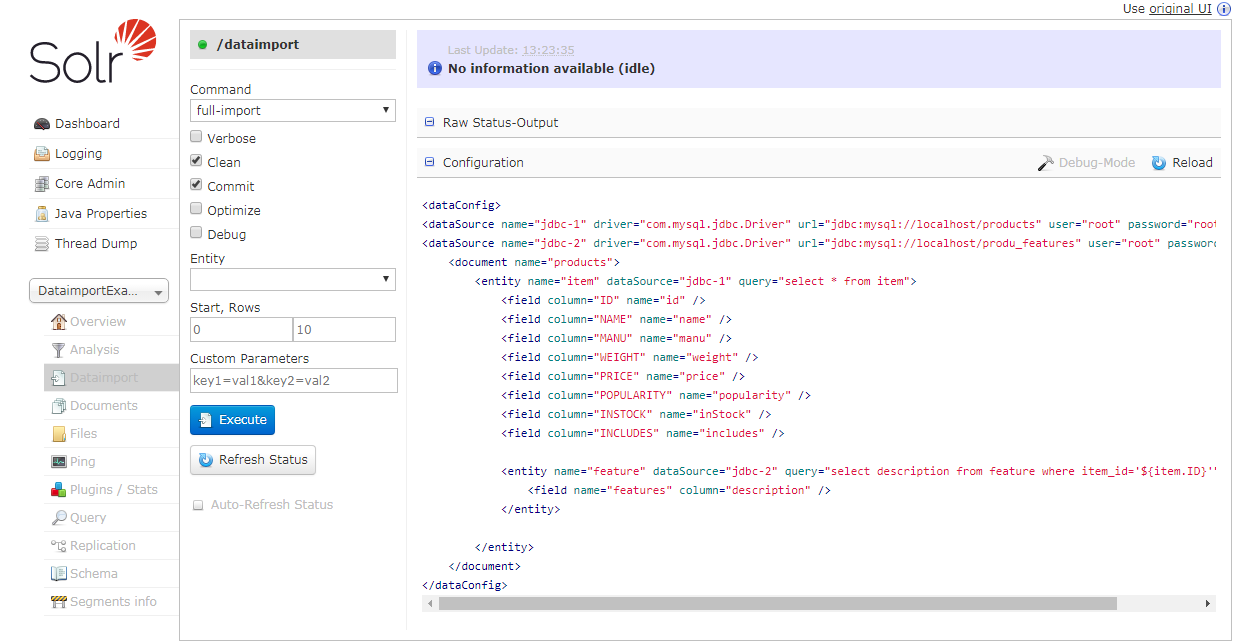Open Core Admin via its icon

click(x=42, y=184)
